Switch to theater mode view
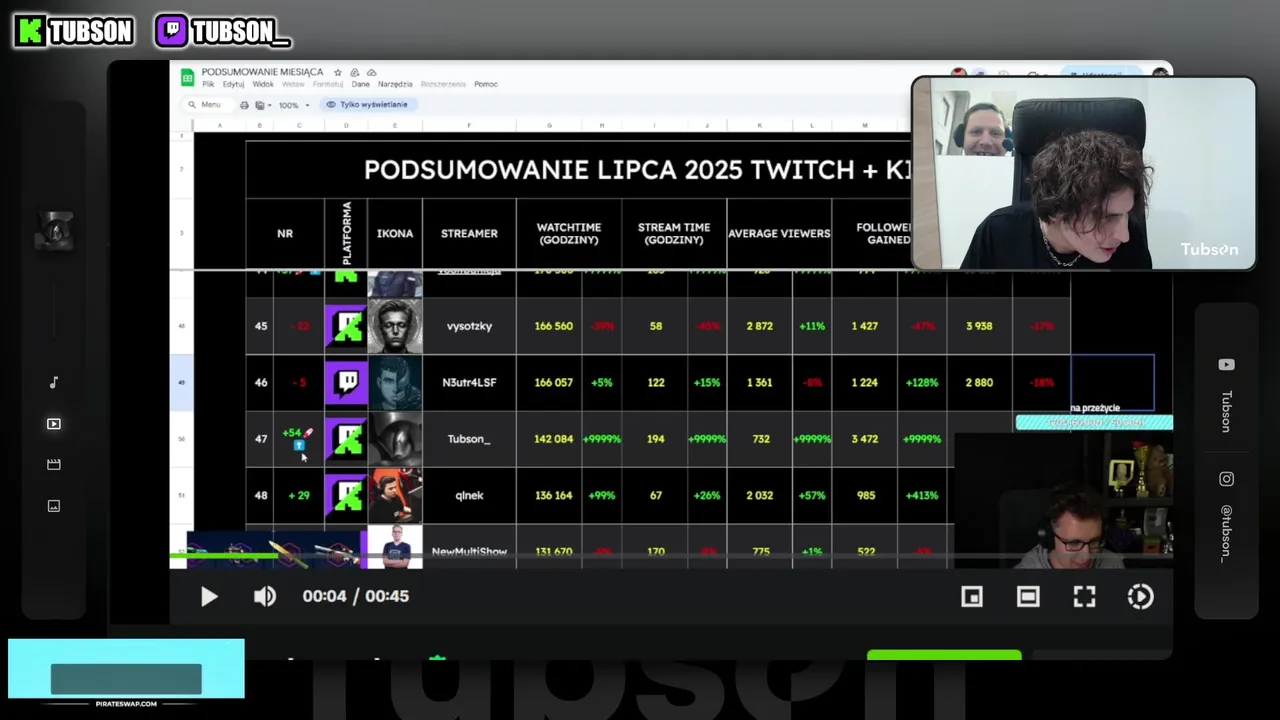Image resolution: width=1280 pixels, height=720 pixels. tap(1028, 597)
